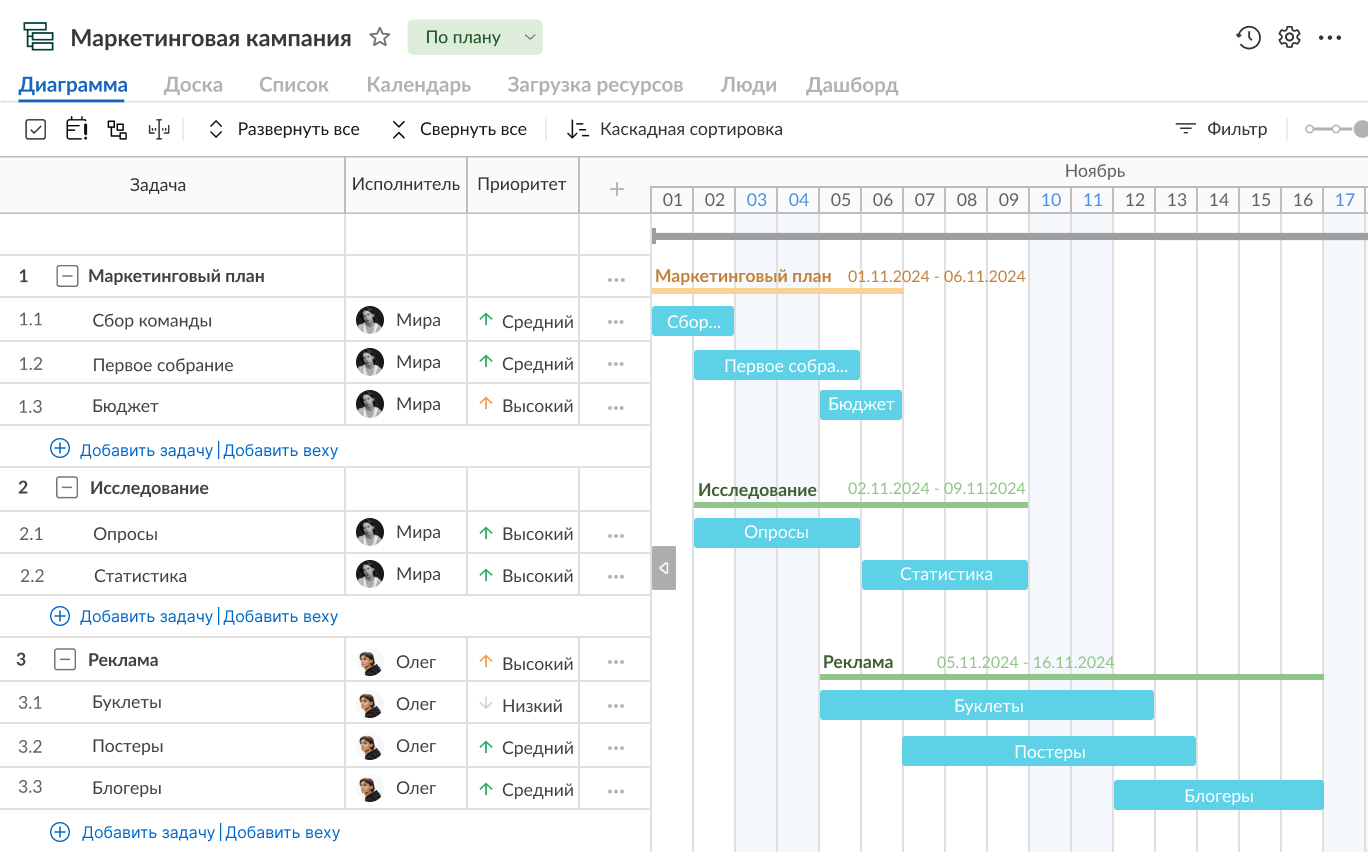Collapse the Реклама group

[65, 660]
